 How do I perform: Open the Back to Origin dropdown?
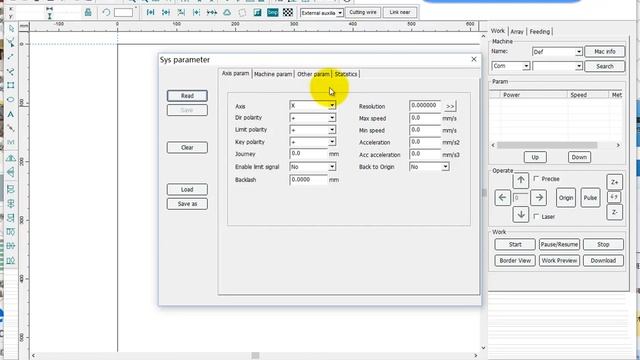pyautogui.click(x=445, y=167)
